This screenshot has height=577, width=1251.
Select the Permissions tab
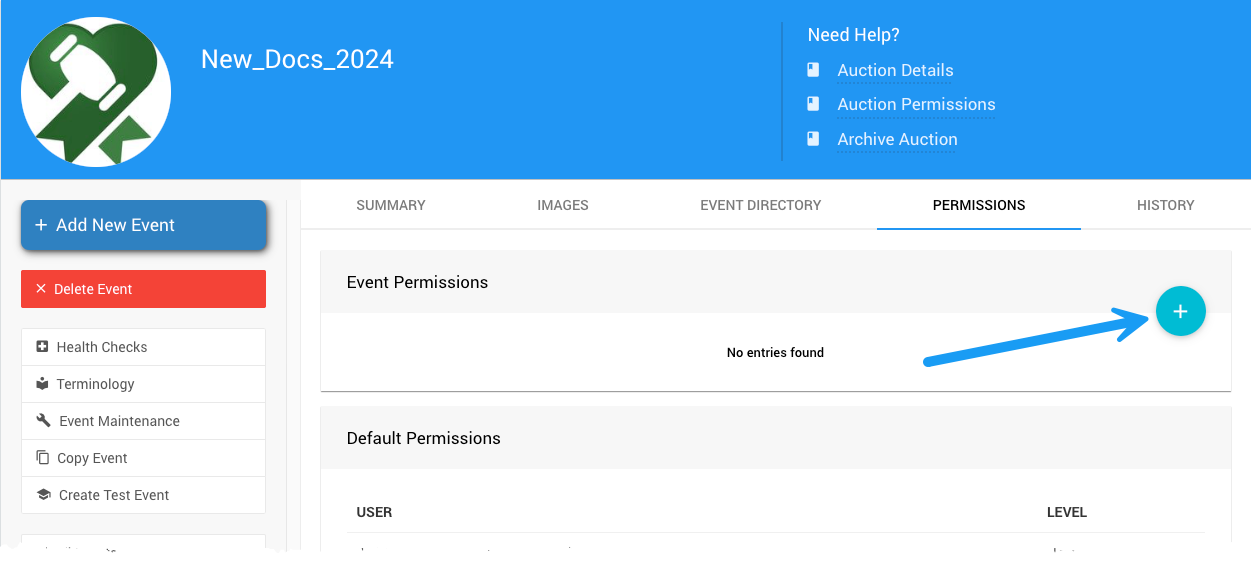(x=979, y=205)
